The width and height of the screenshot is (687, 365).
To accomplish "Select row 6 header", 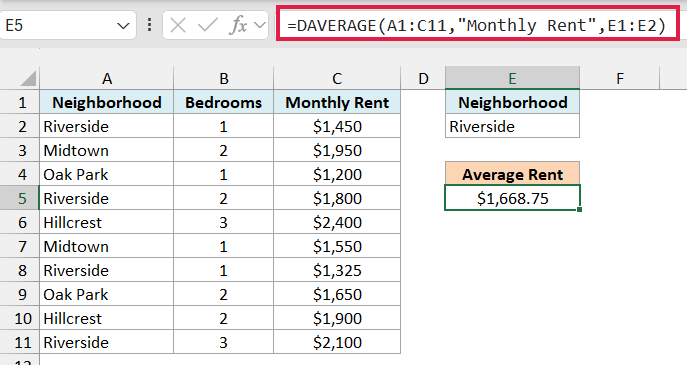I will click(20, 223).
